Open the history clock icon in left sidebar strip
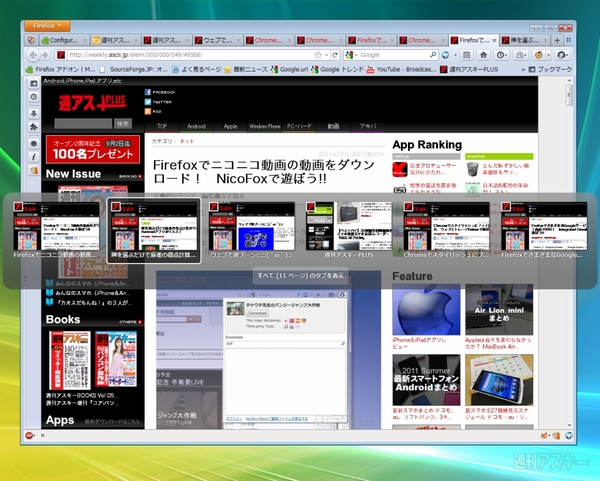Image resolution: width=600 pixels, height=481 pixels. tap(34, 97)
